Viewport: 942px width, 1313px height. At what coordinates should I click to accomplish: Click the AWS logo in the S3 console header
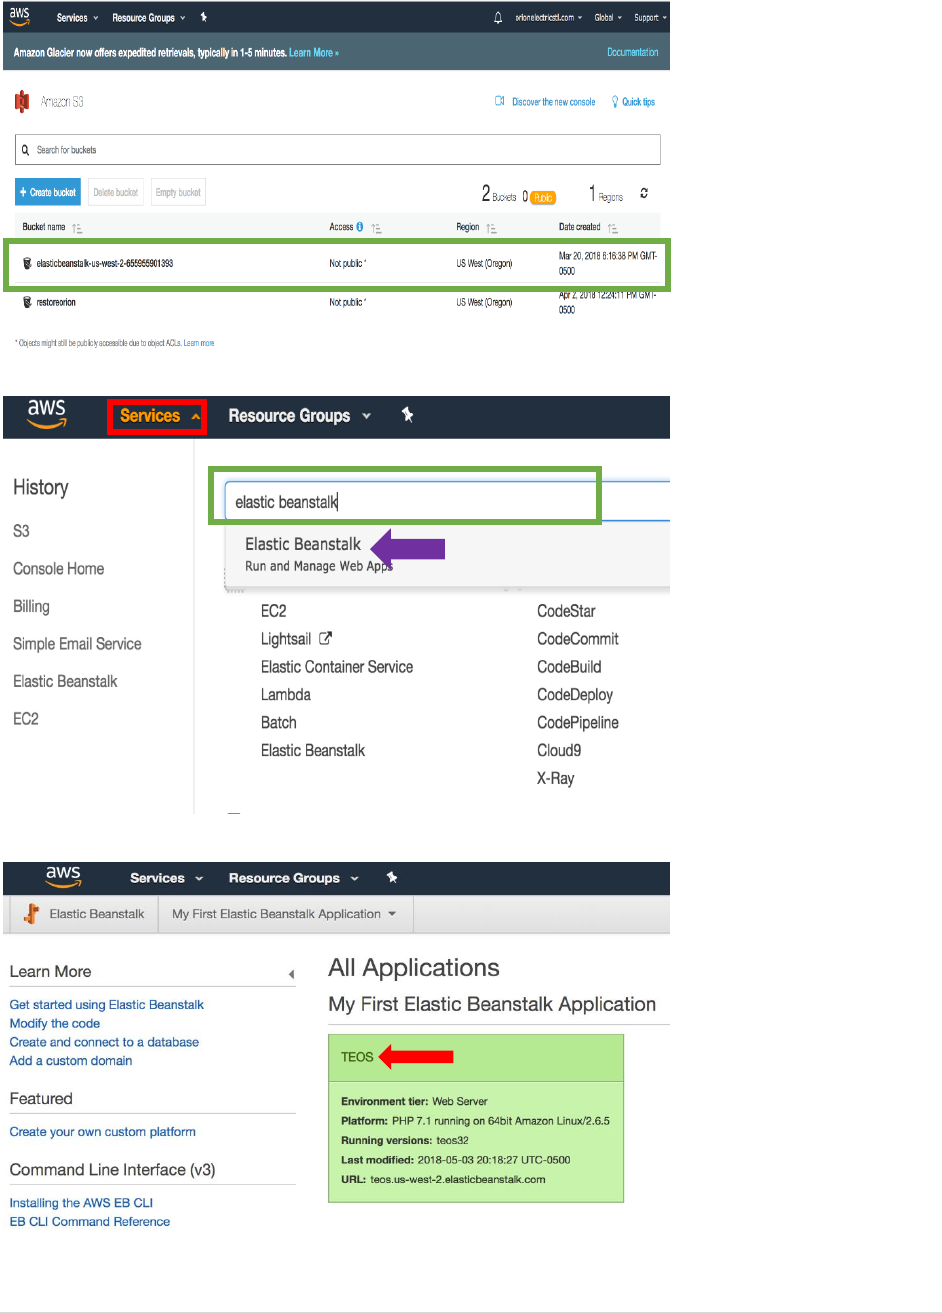[20, 17]
